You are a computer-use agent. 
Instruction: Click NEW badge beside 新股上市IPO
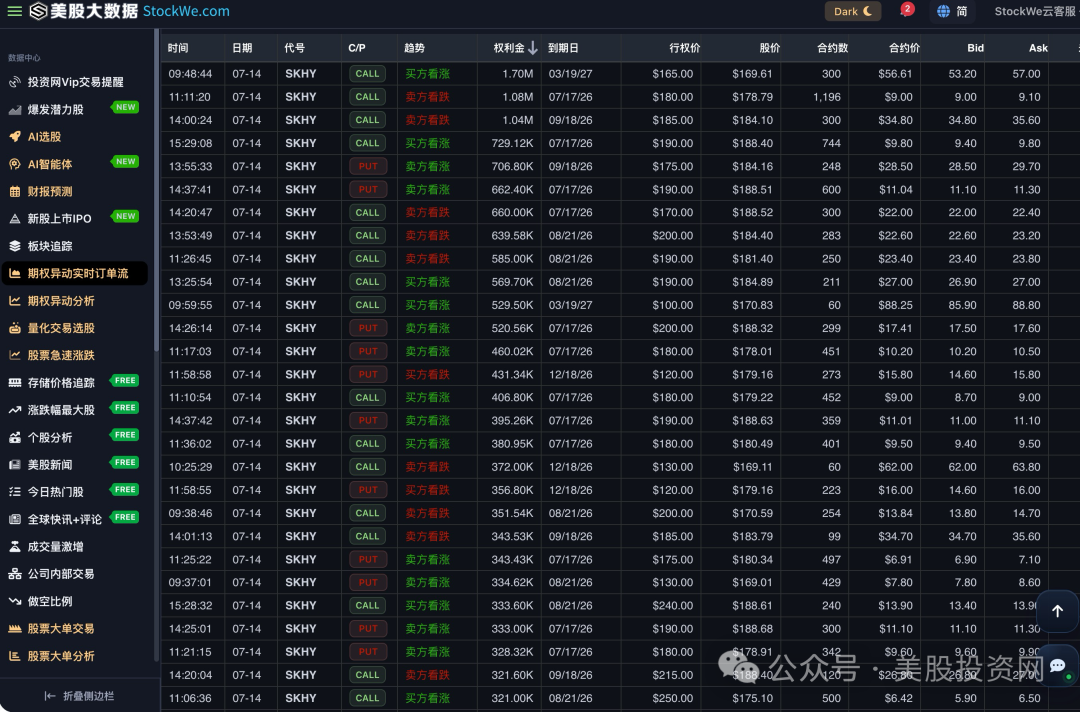[125, 216]
